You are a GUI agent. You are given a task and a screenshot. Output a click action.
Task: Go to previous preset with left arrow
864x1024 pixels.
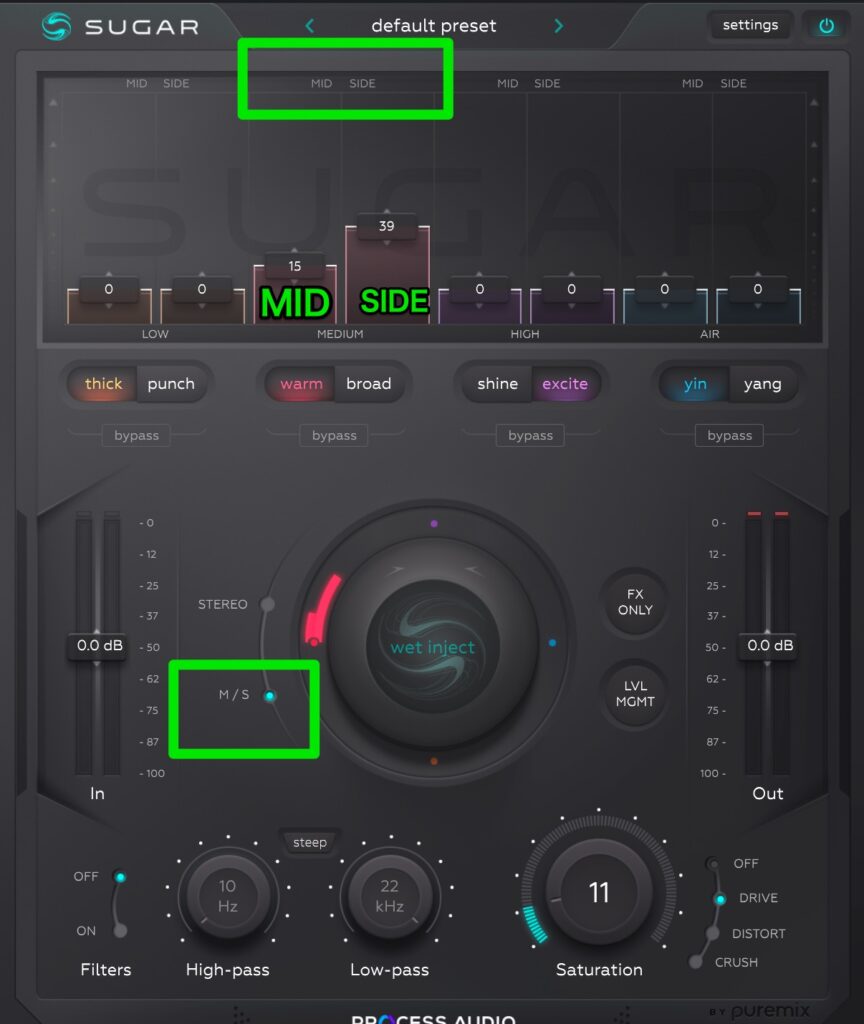tap(309, 26)
